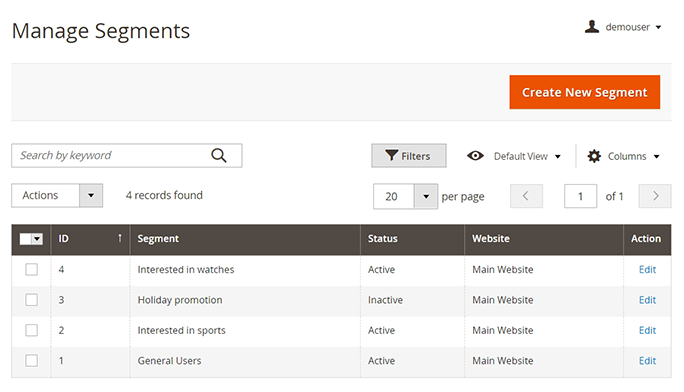Viewport: 684px width, 392px height.
Task: Open the Actions dropdown
Action: [57, 195]
